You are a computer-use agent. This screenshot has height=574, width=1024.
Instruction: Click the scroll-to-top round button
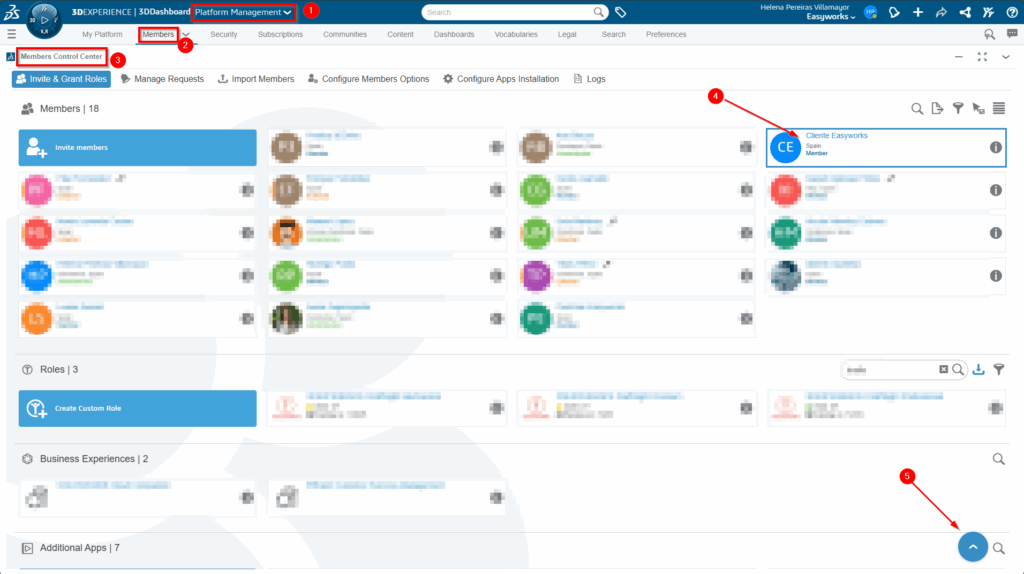click(972, 547)
